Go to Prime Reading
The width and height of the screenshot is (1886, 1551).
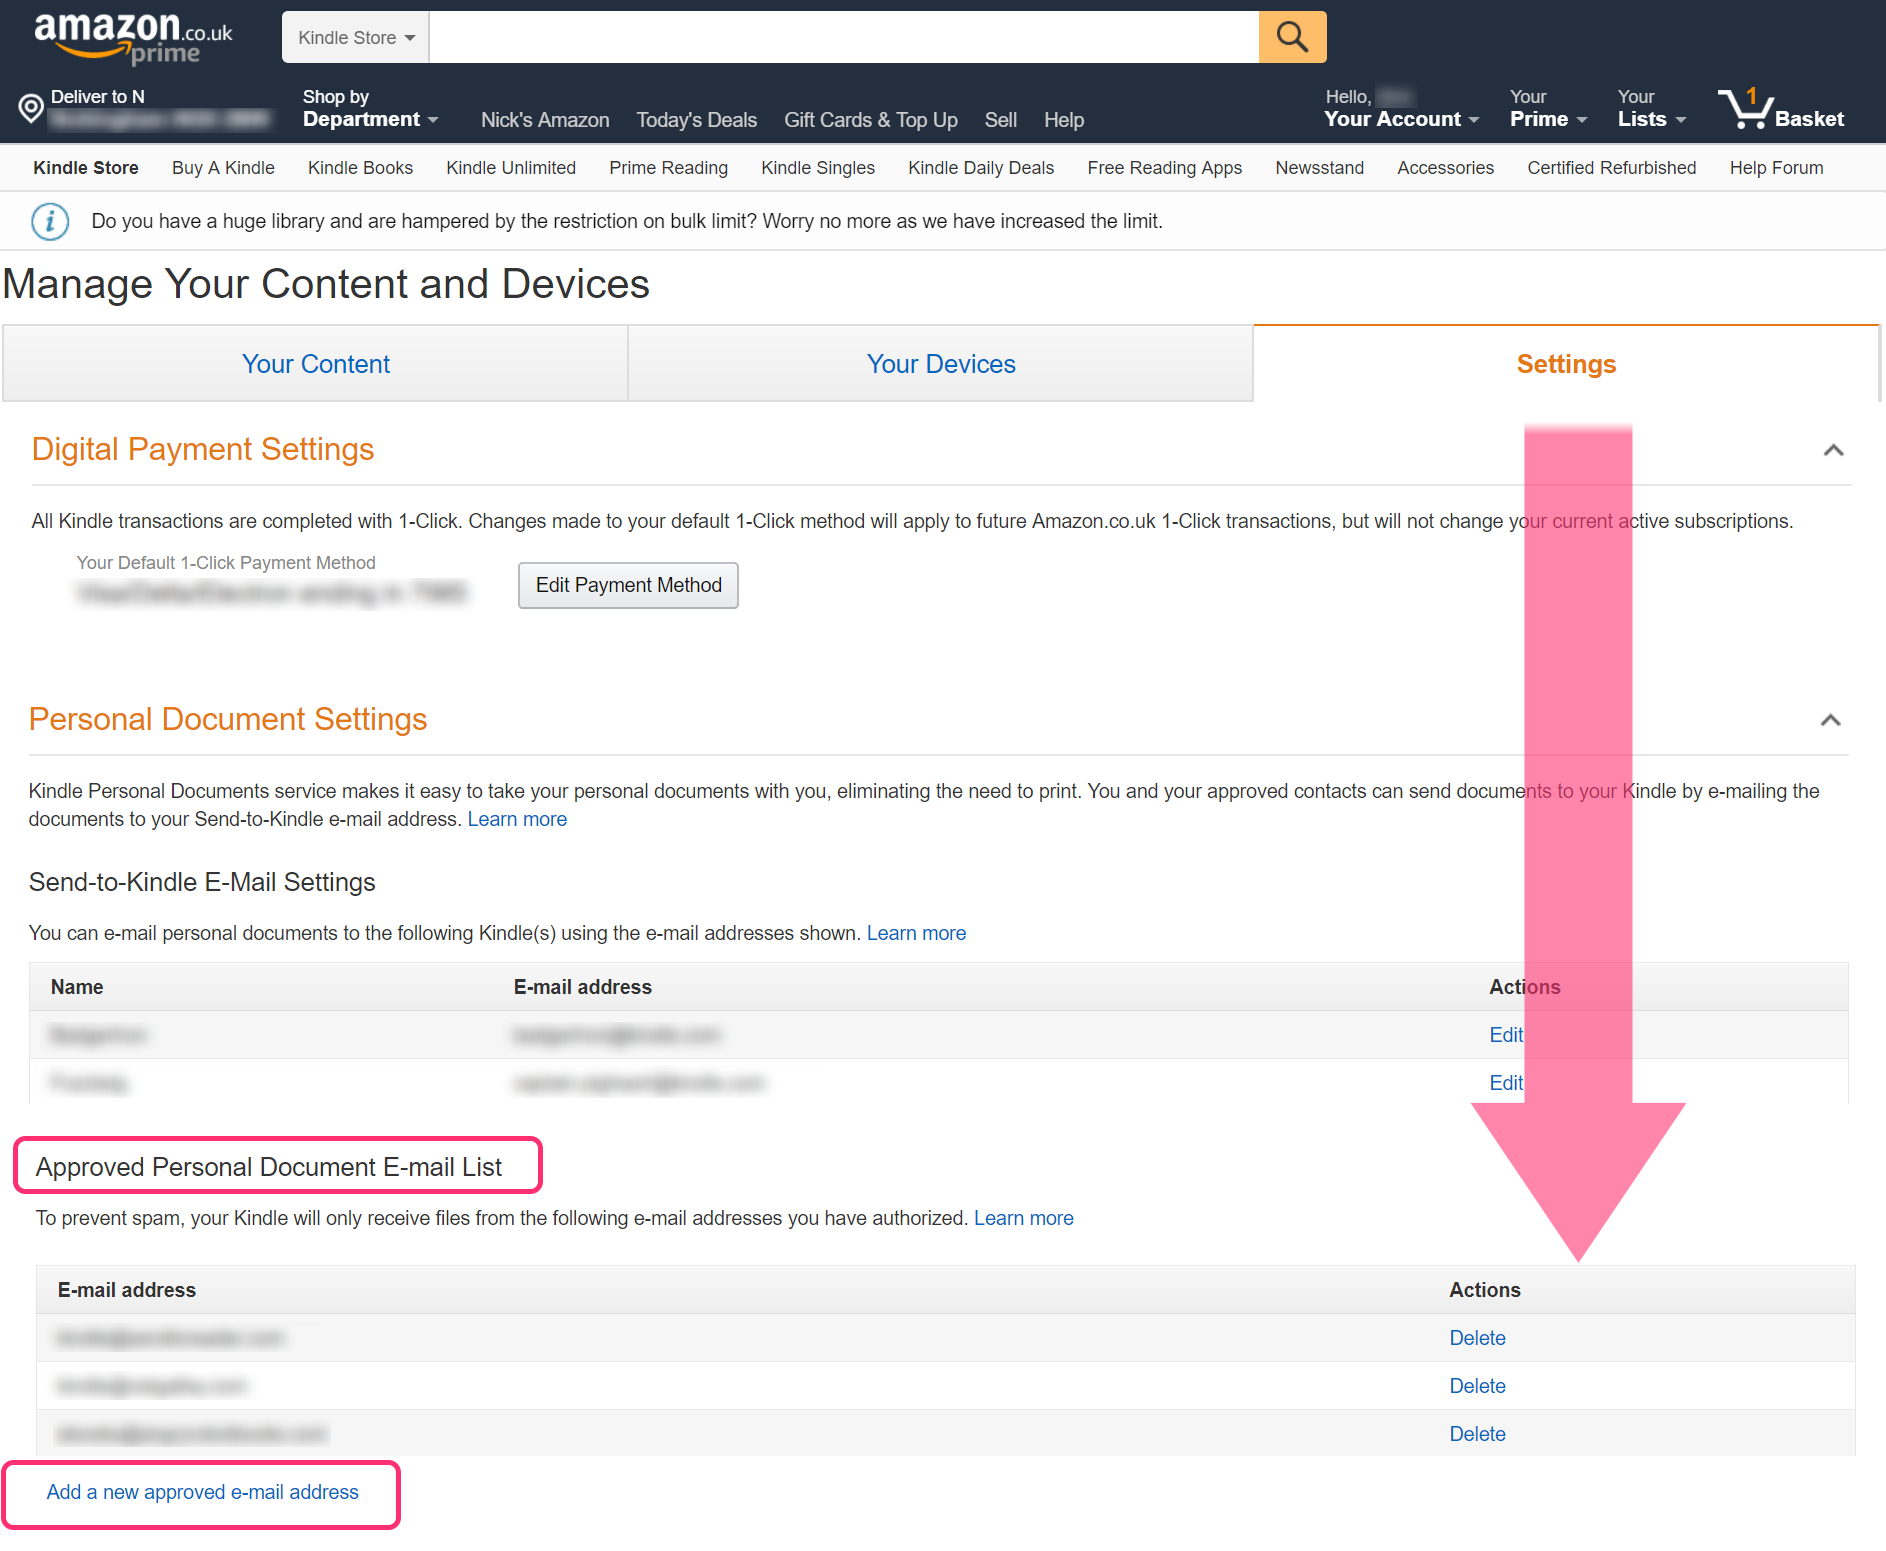point(668,168)
